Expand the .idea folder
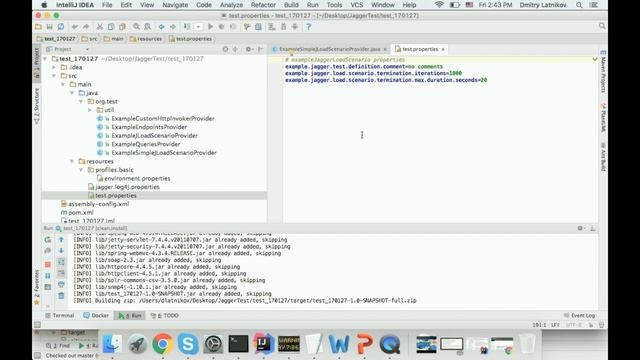 pos(54,67)
